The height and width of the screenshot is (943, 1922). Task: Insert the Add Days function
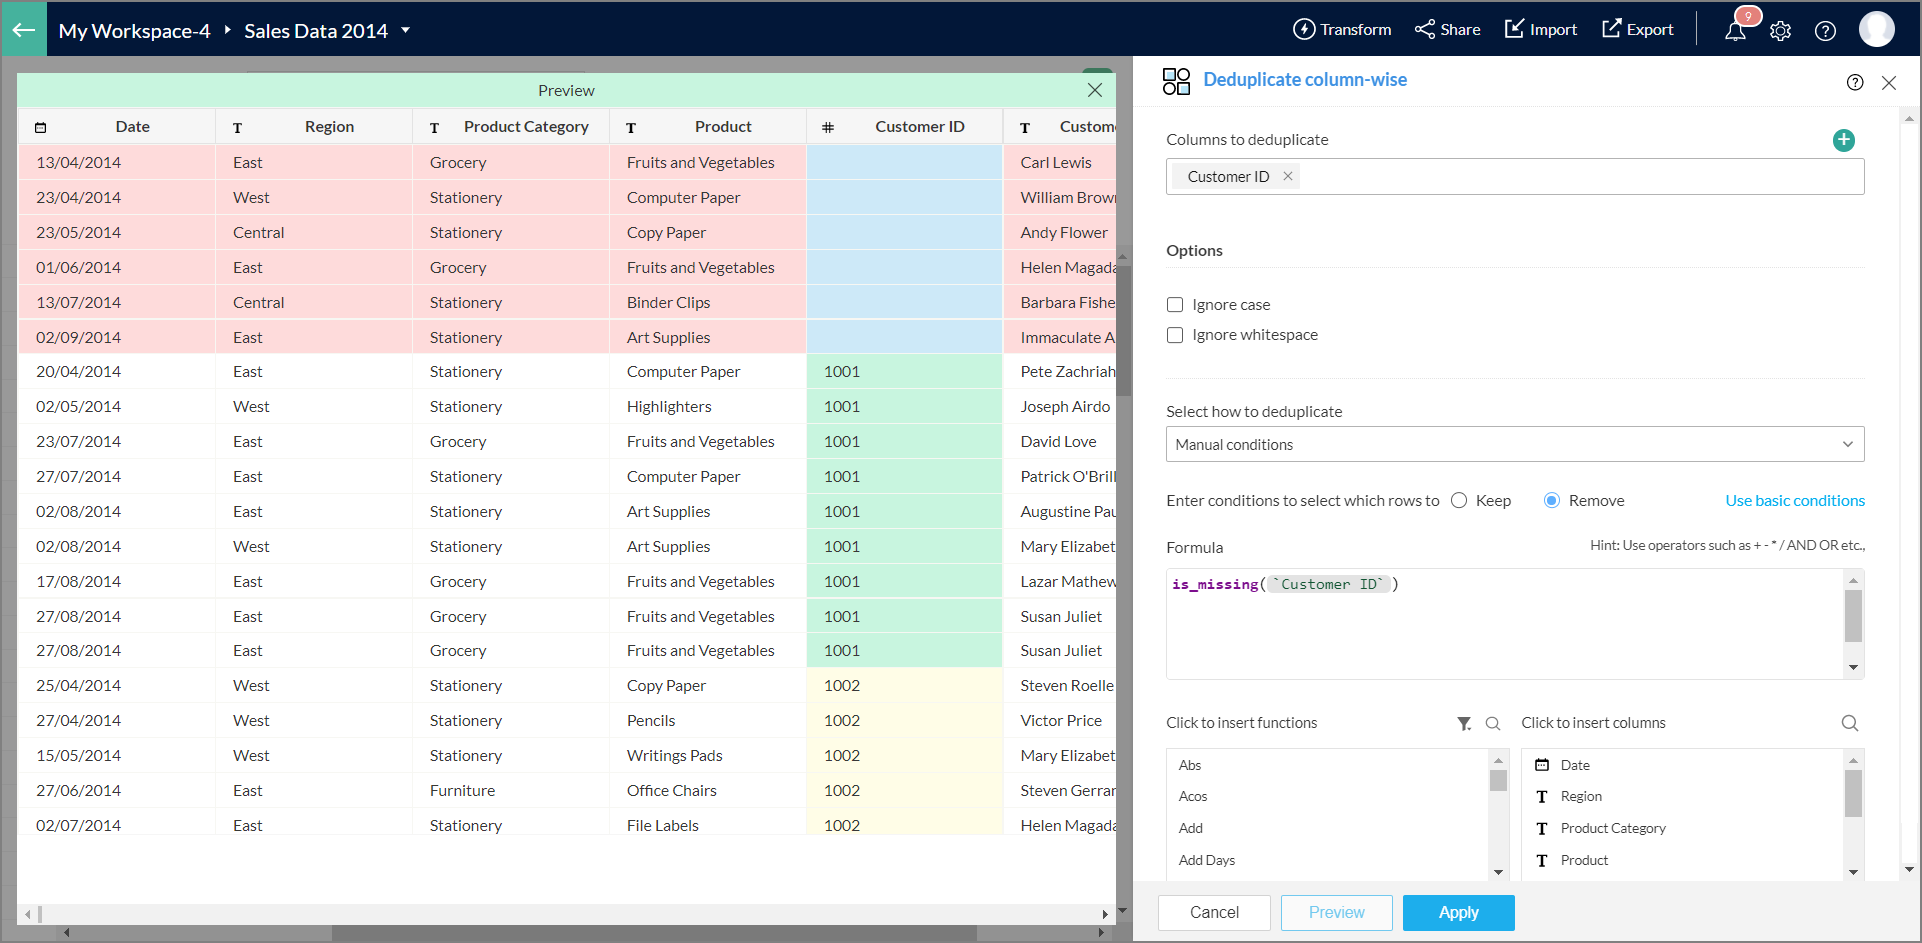[x=1207, y=860]
